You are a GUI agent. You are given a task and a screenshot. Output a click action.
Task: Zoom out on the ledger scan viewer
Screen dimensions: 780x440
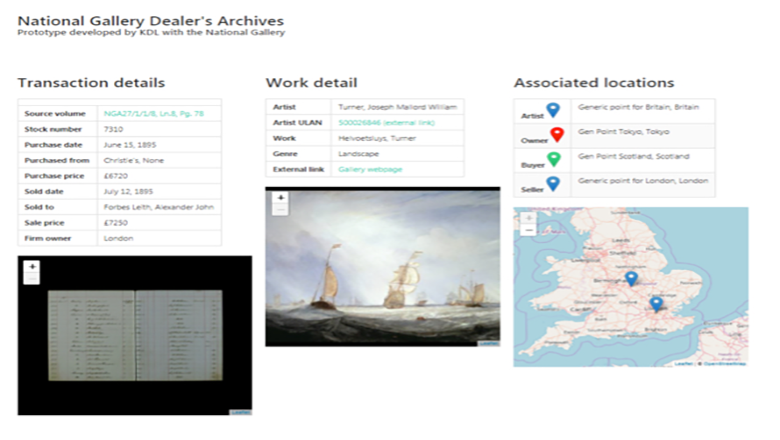(32, 279)
